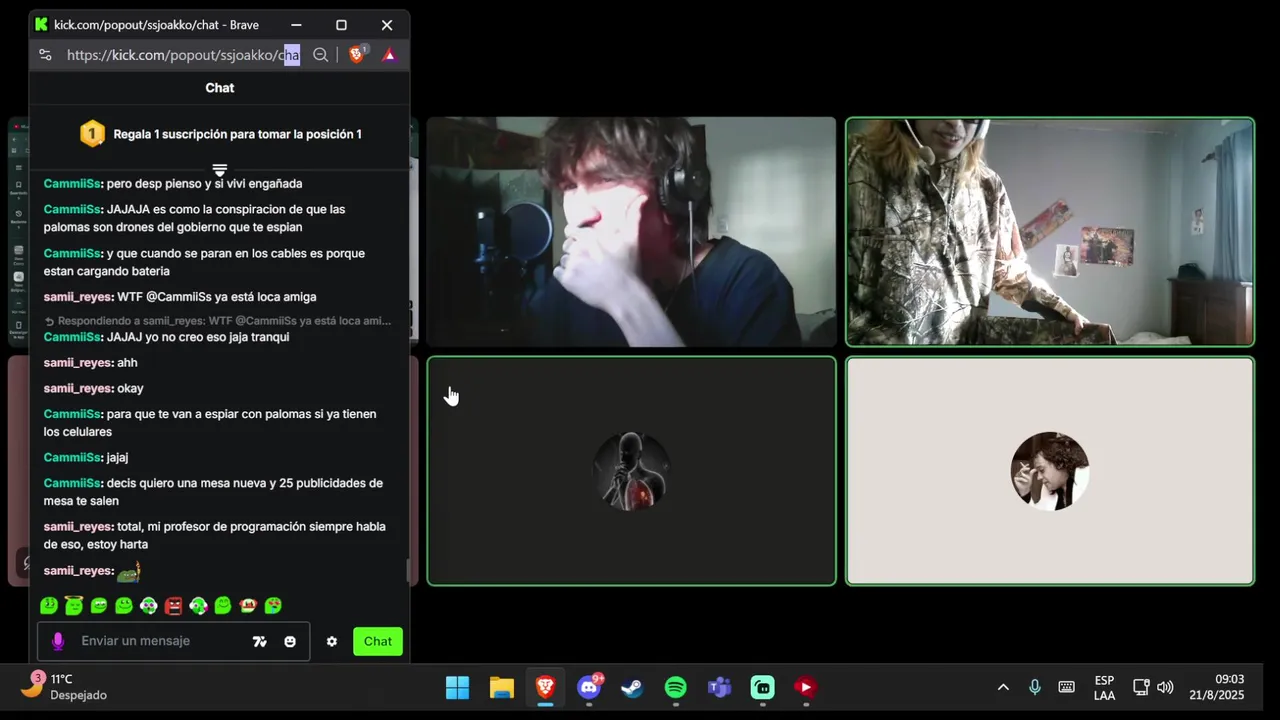The height and width of the screenshot is (720, 1280).
Task: Click the purple microphone icon in message box
Action: [x=58, y=641]
